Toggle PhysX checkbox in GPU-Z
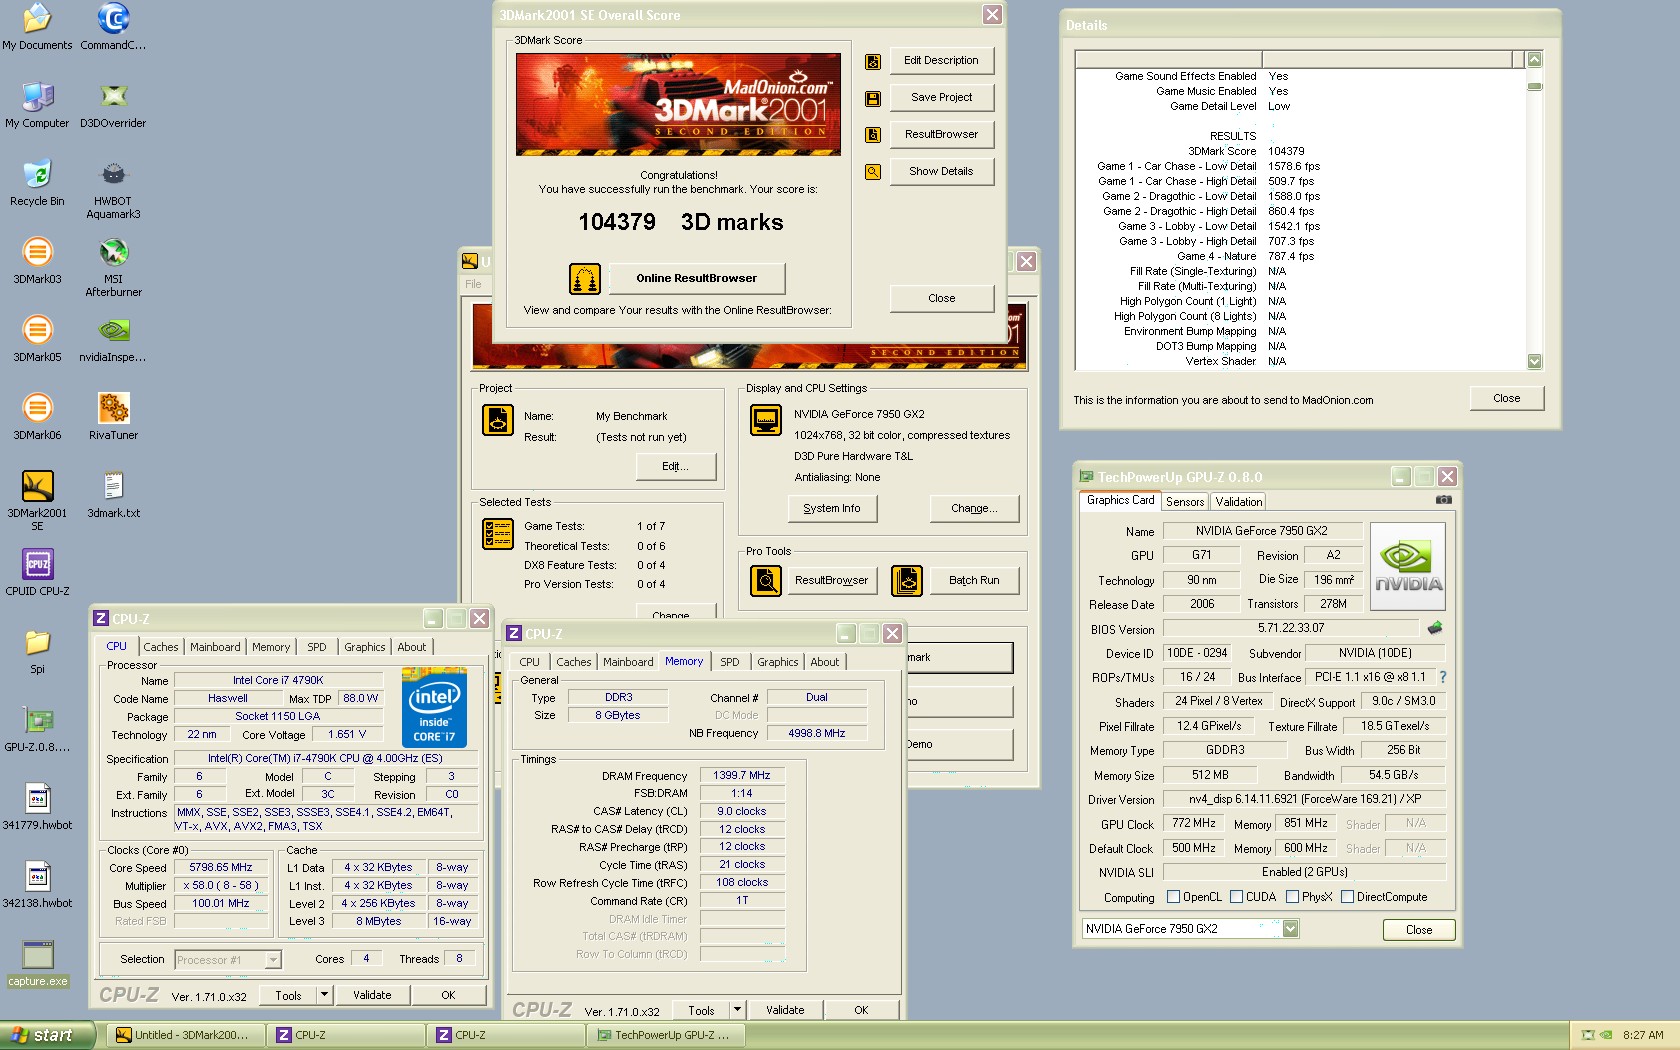 1293,897
